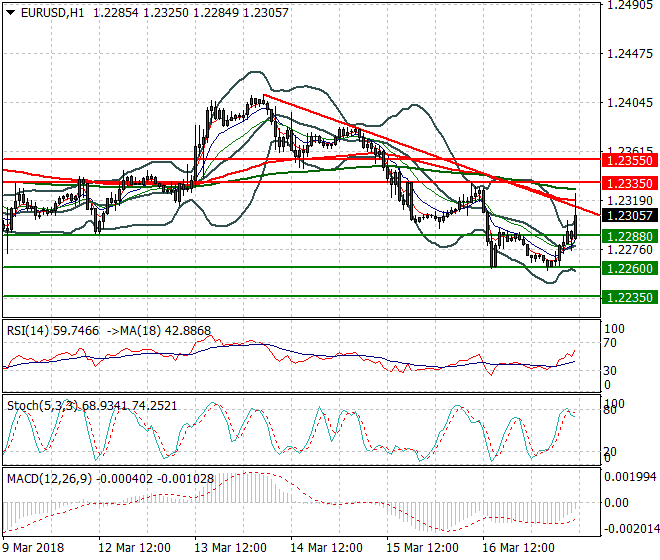Click the 1.24045 price scale value
This screenshot has height=560, width=660.
tap(630, 102)
